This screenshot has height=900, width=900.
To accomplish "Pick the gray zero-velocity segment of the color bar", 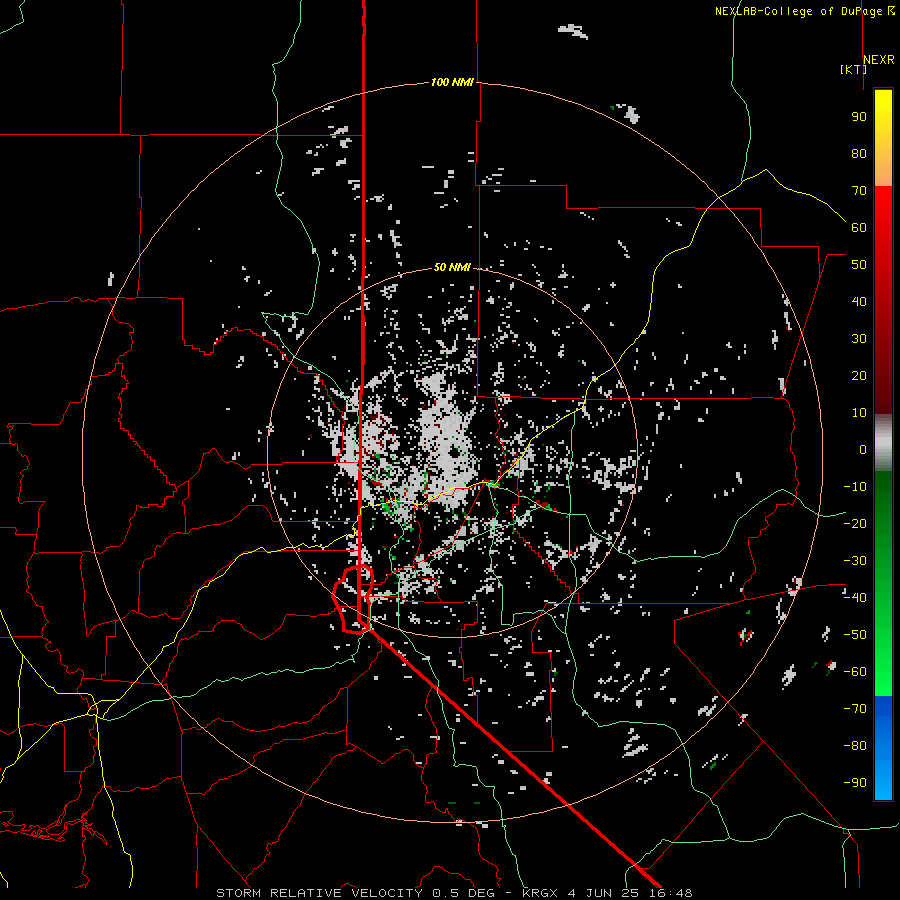I will point(883,443).
